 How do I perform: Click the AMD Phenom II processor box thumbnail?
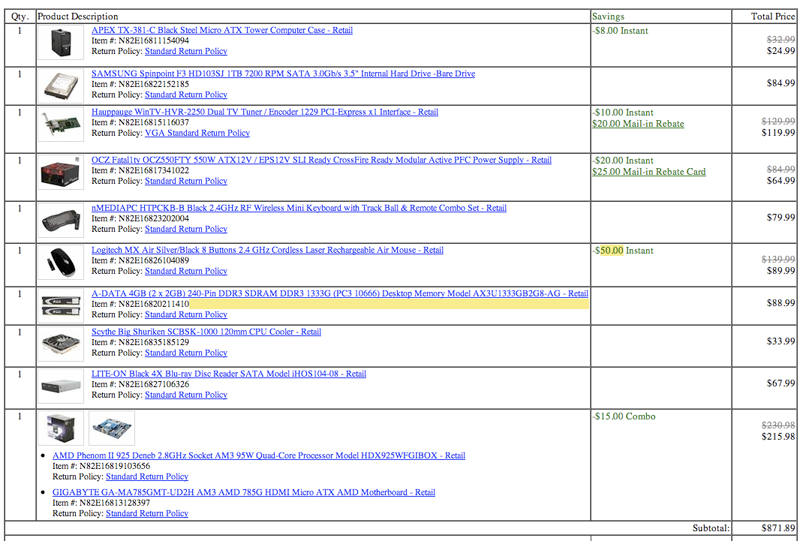[61, 428]
